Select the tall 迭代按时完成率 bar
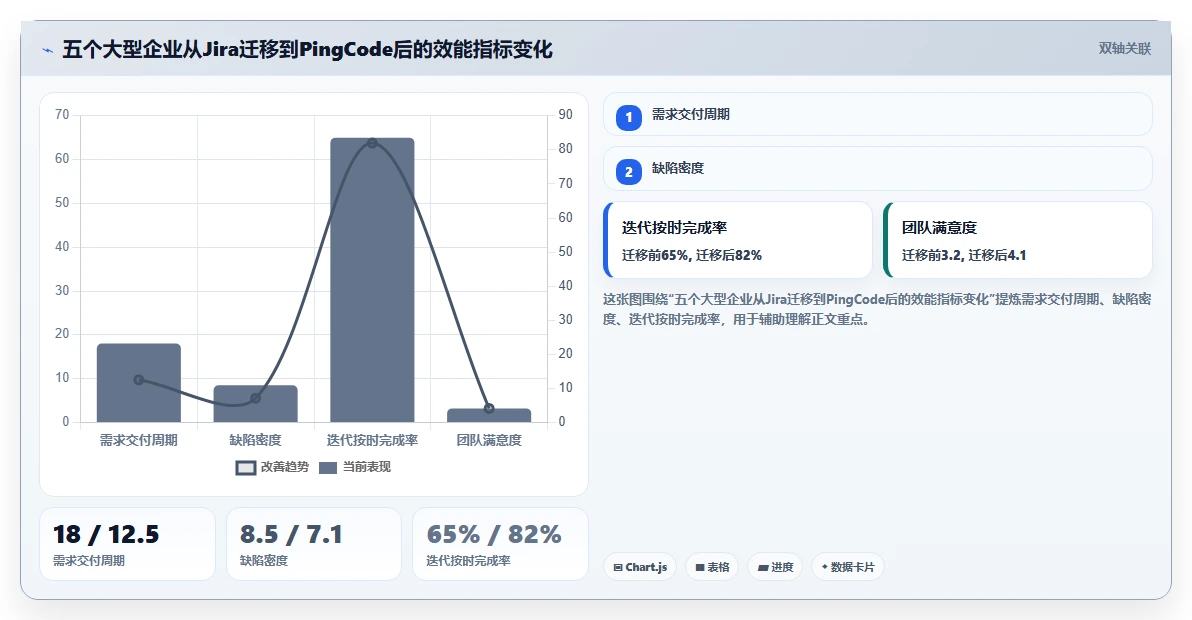The image size is (1192, 620). click(372, 280)
